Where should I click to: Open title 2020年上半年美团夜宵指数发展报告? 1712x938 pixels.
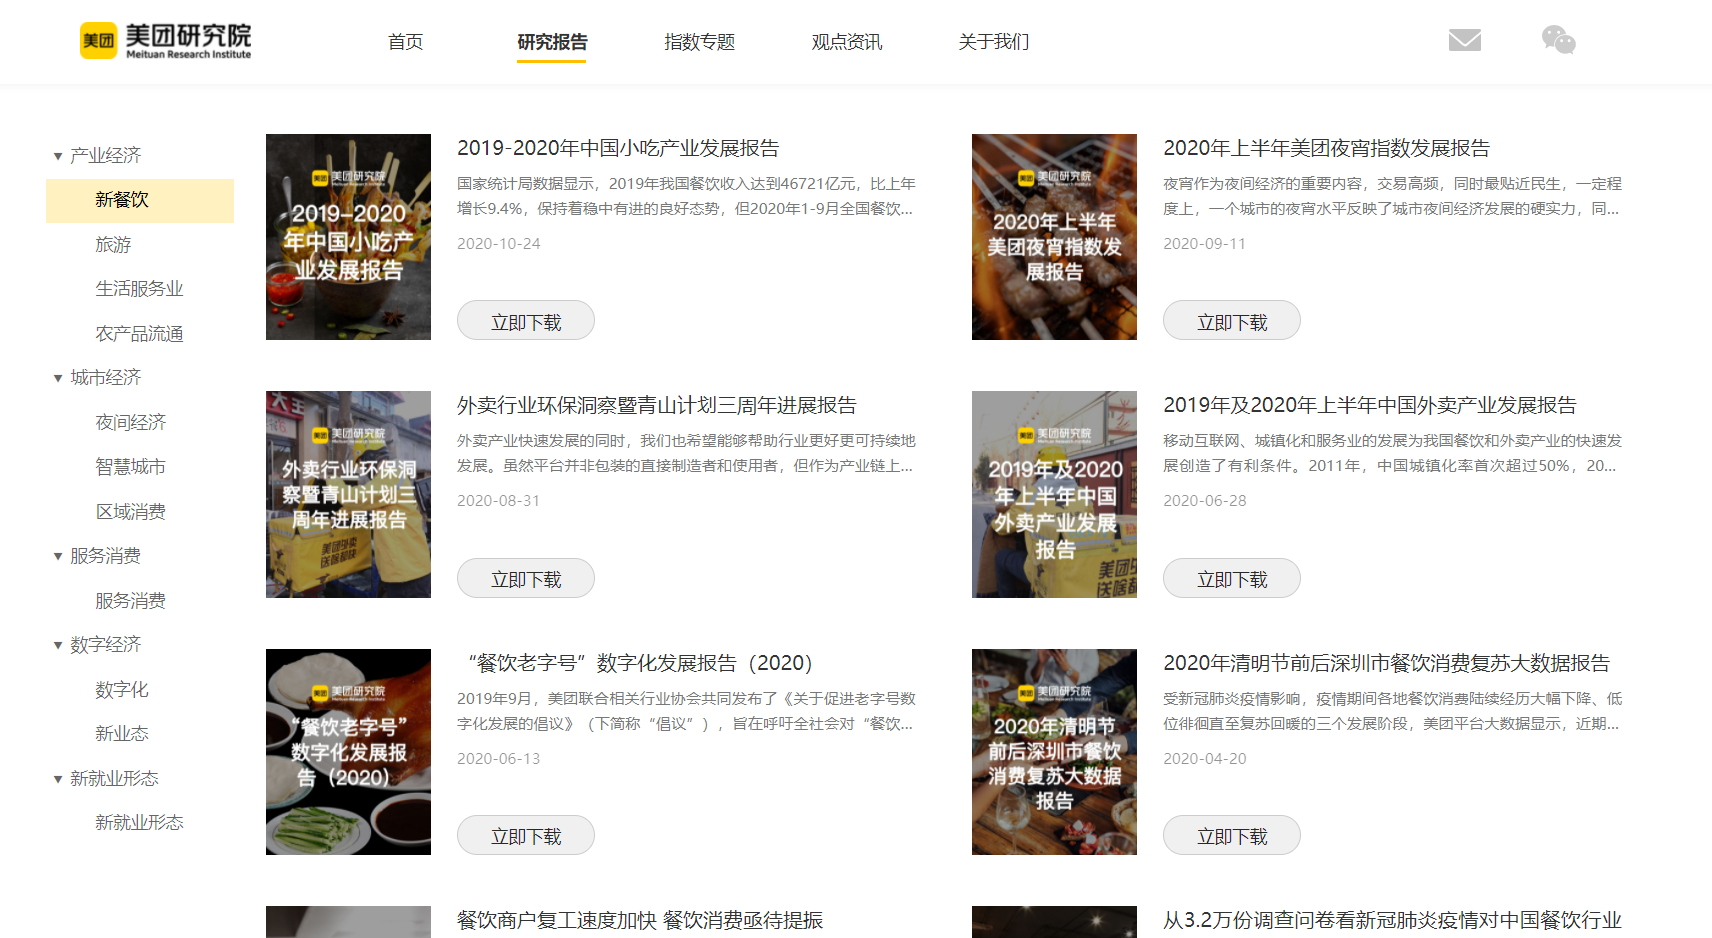pos(1326,148)
